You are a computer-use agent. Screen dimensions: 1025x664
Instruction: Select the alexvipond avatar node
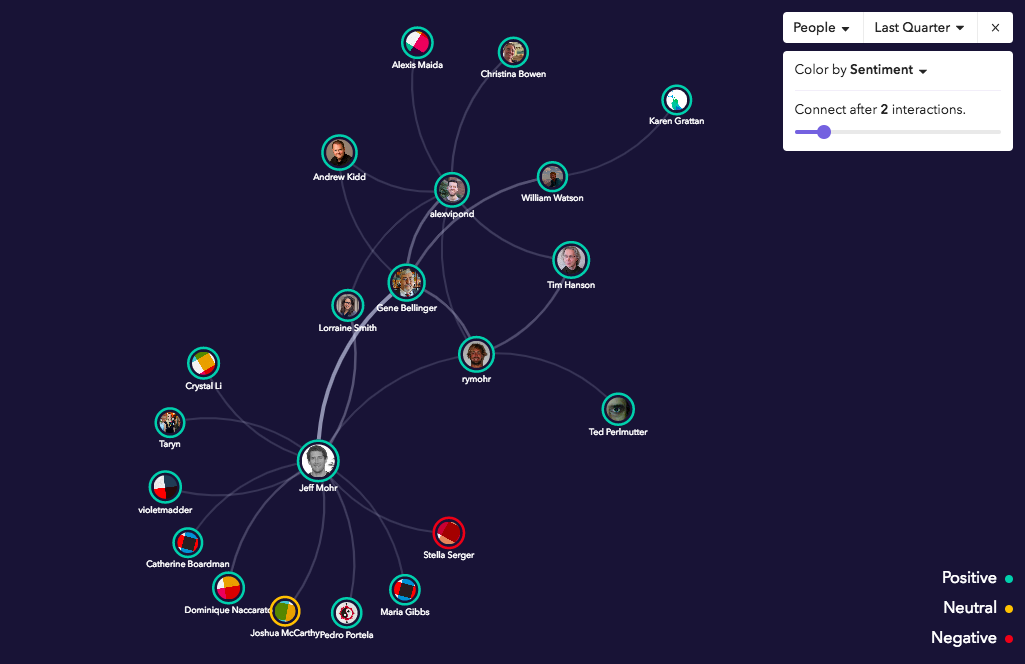(x=452, y=190)
